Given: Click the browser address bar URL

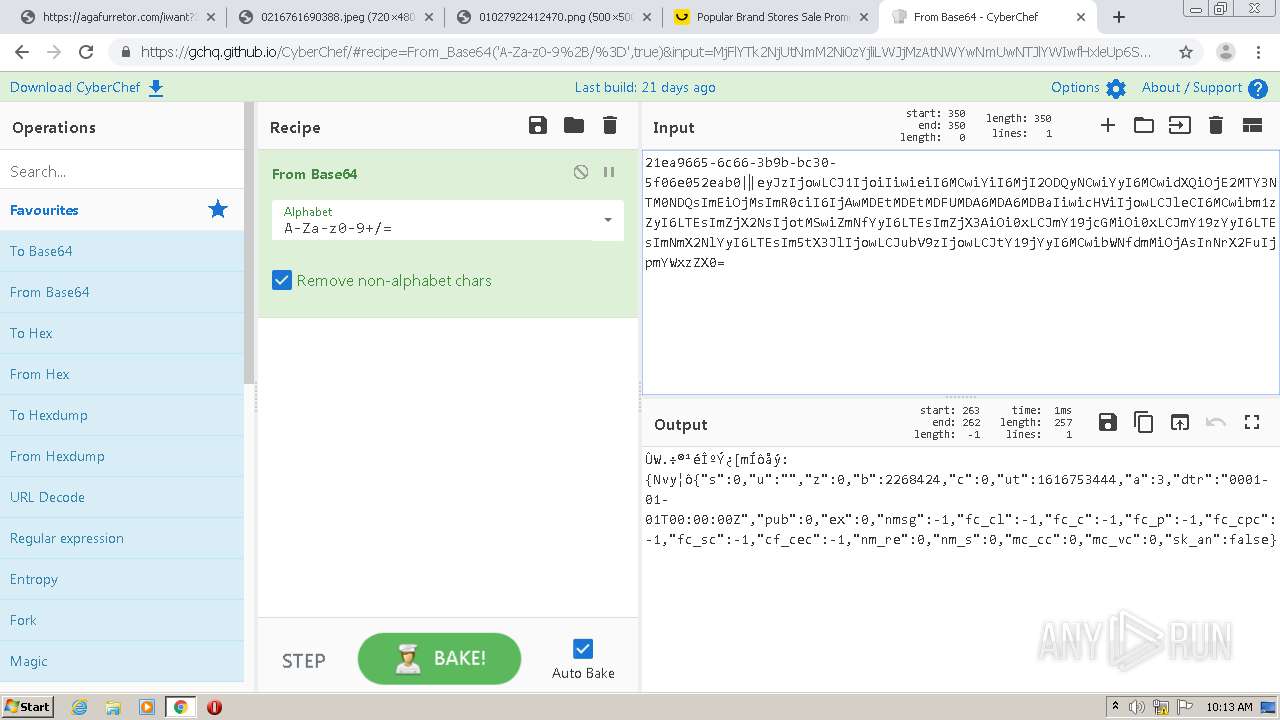Looking at the screenshot, I should point(645,52).
